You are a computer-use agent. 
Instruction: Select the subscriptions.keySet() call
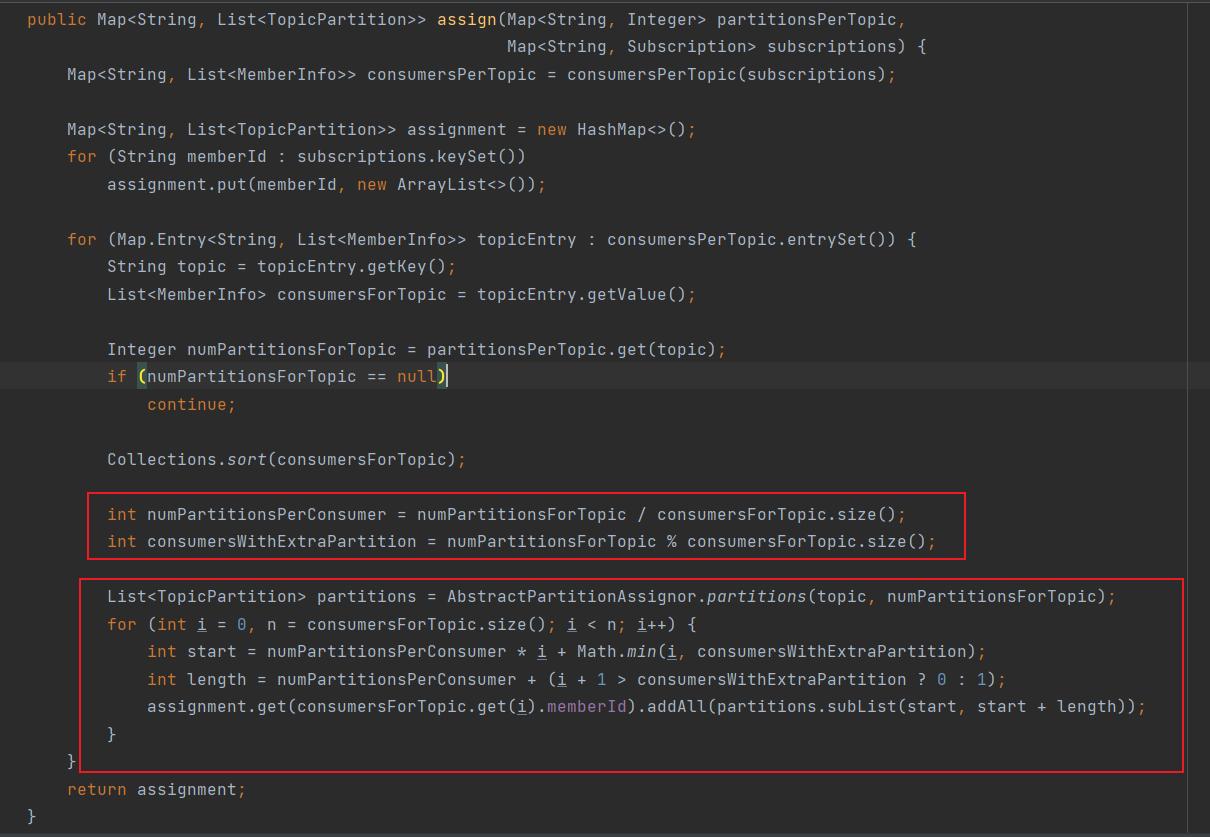[x=410, y=156]
